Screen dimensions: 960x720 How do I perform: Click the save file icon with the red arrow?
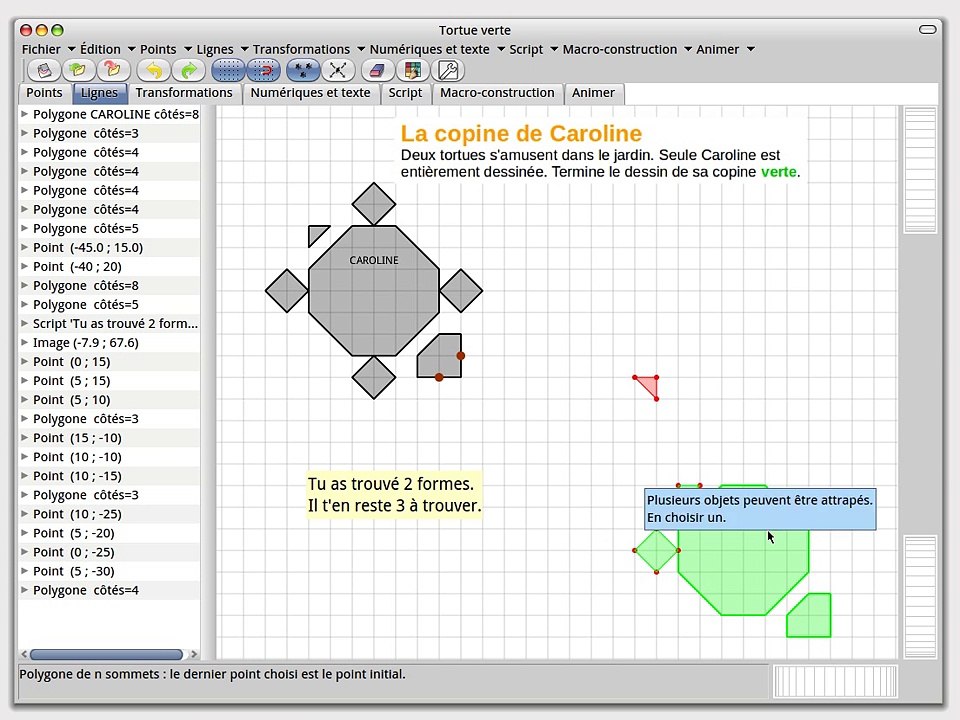[x=113, y=70]
